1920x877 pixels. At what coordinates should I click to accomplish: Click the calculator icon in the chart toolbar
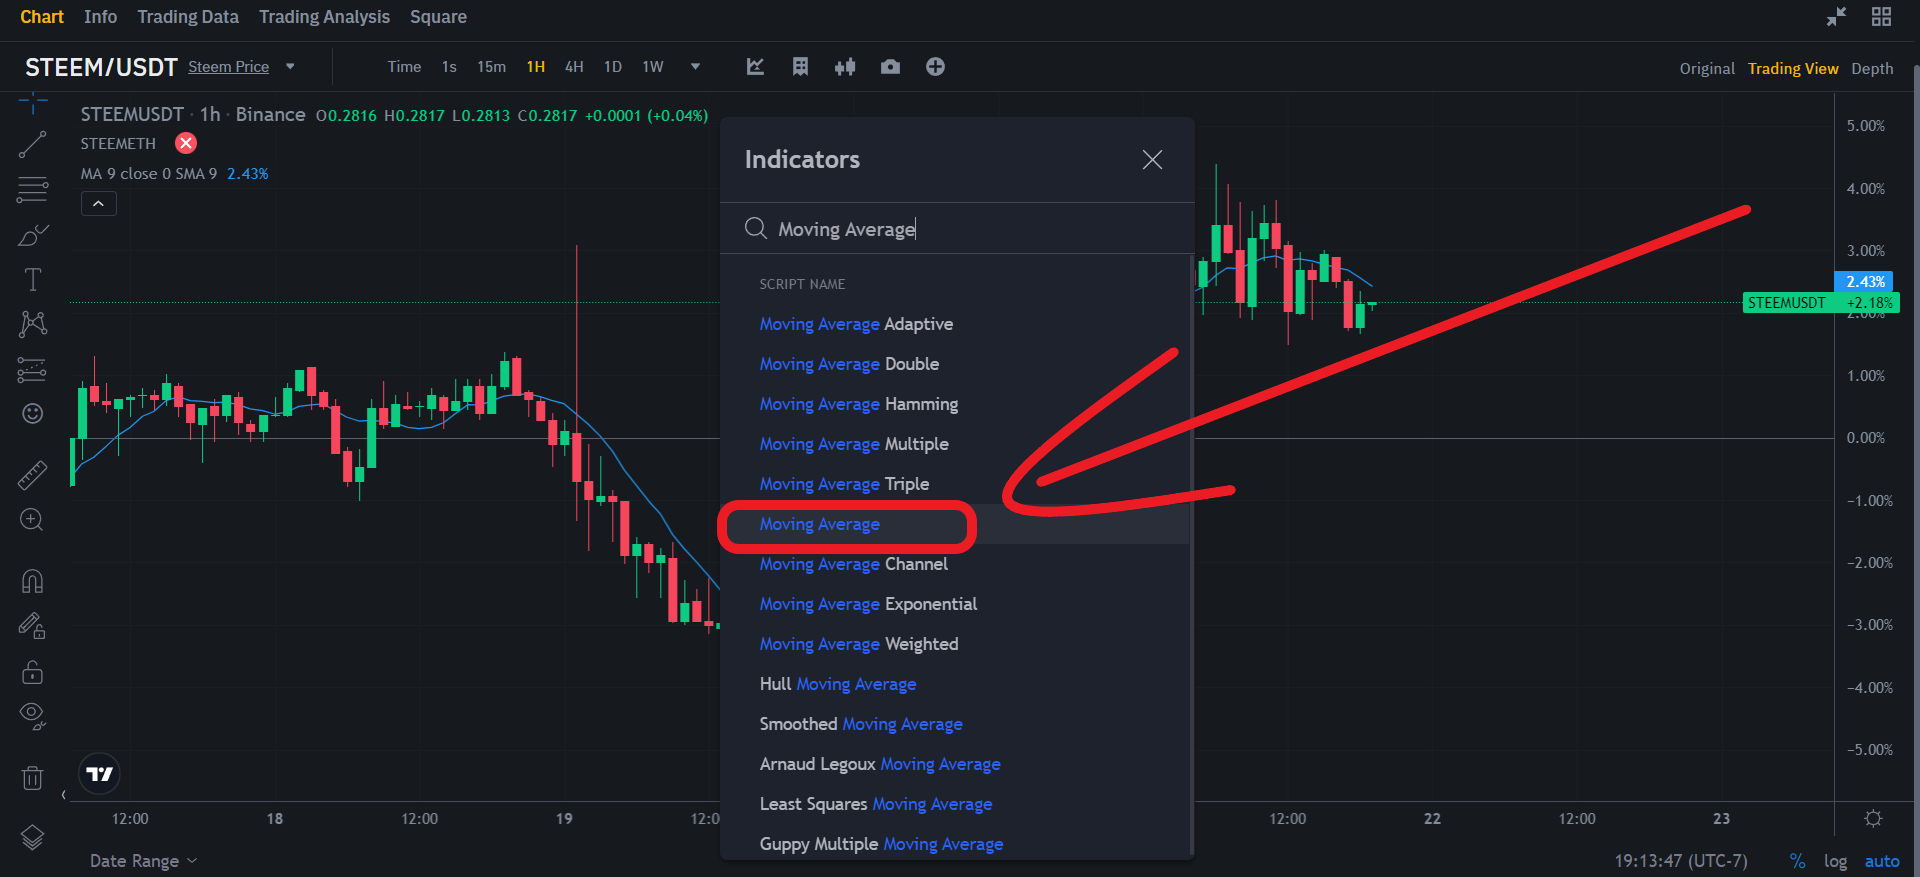pos(800,67)
